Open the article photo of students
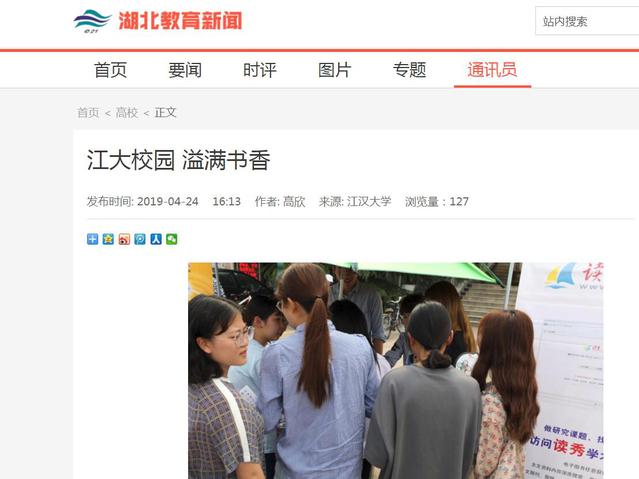This screenshot has height=479, width=639. click(395, 371)
